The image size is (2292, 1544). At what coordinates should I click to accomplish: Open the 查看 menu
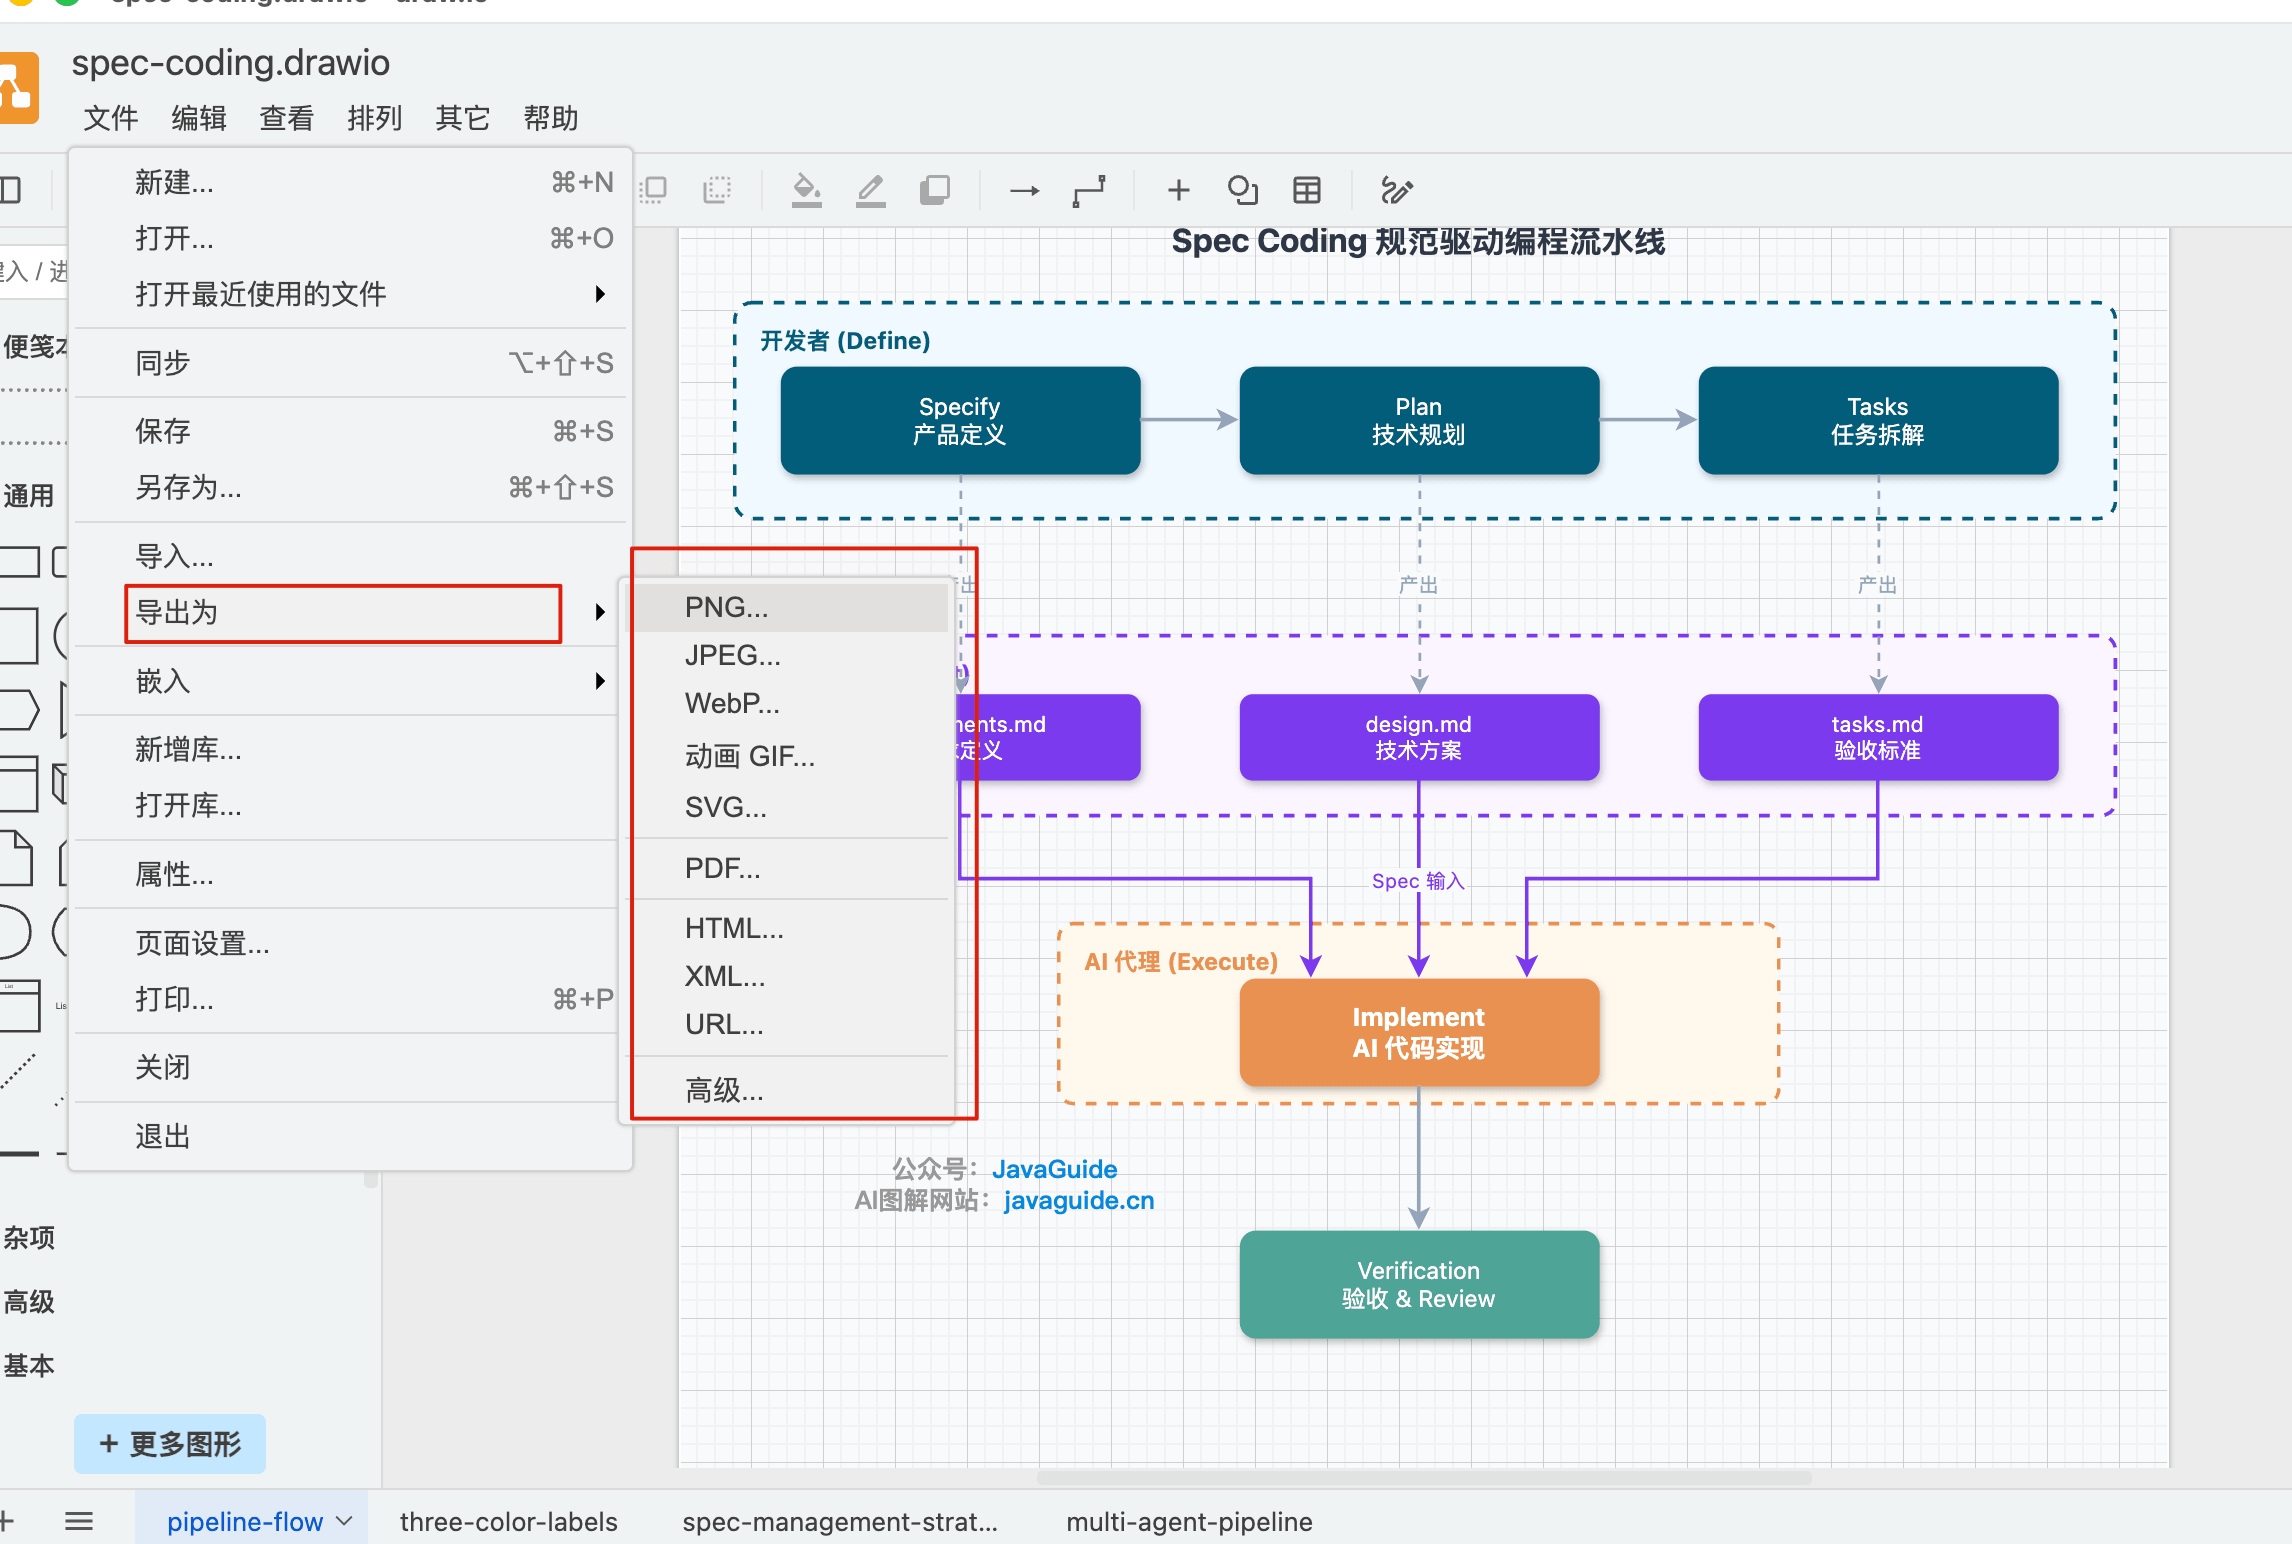tap(287, 118)
